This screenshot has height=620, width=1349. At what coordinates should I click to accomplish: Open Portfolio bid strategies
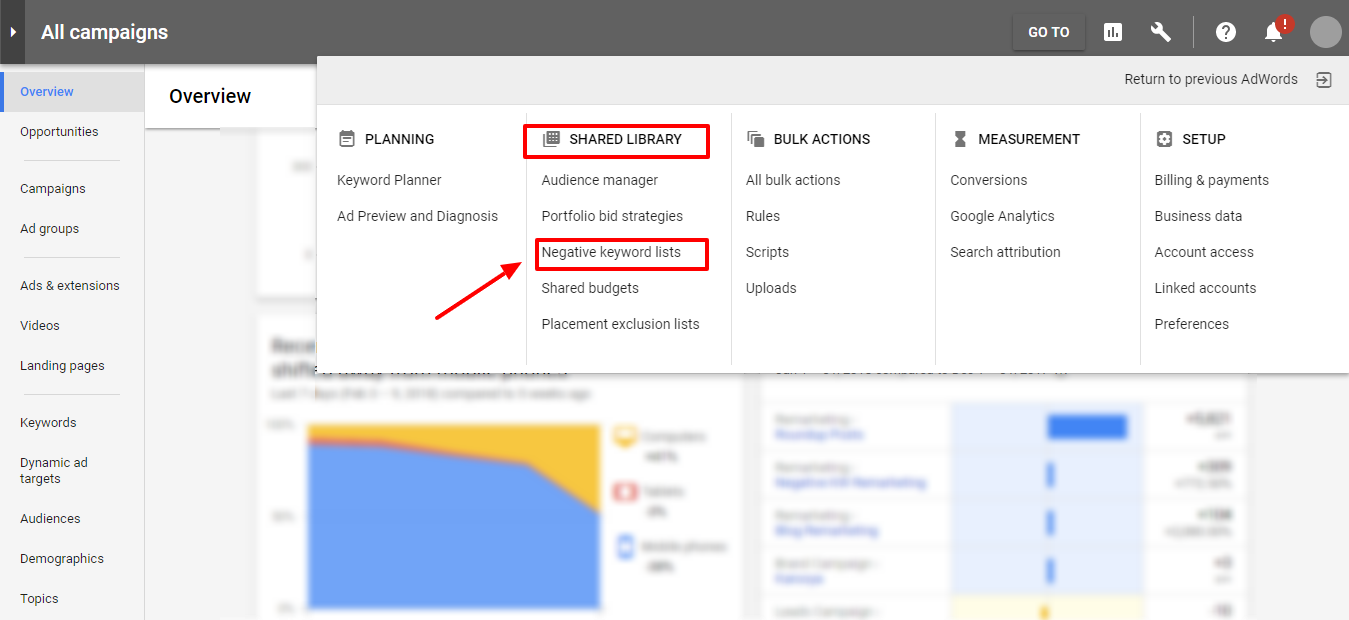point(612,216)
